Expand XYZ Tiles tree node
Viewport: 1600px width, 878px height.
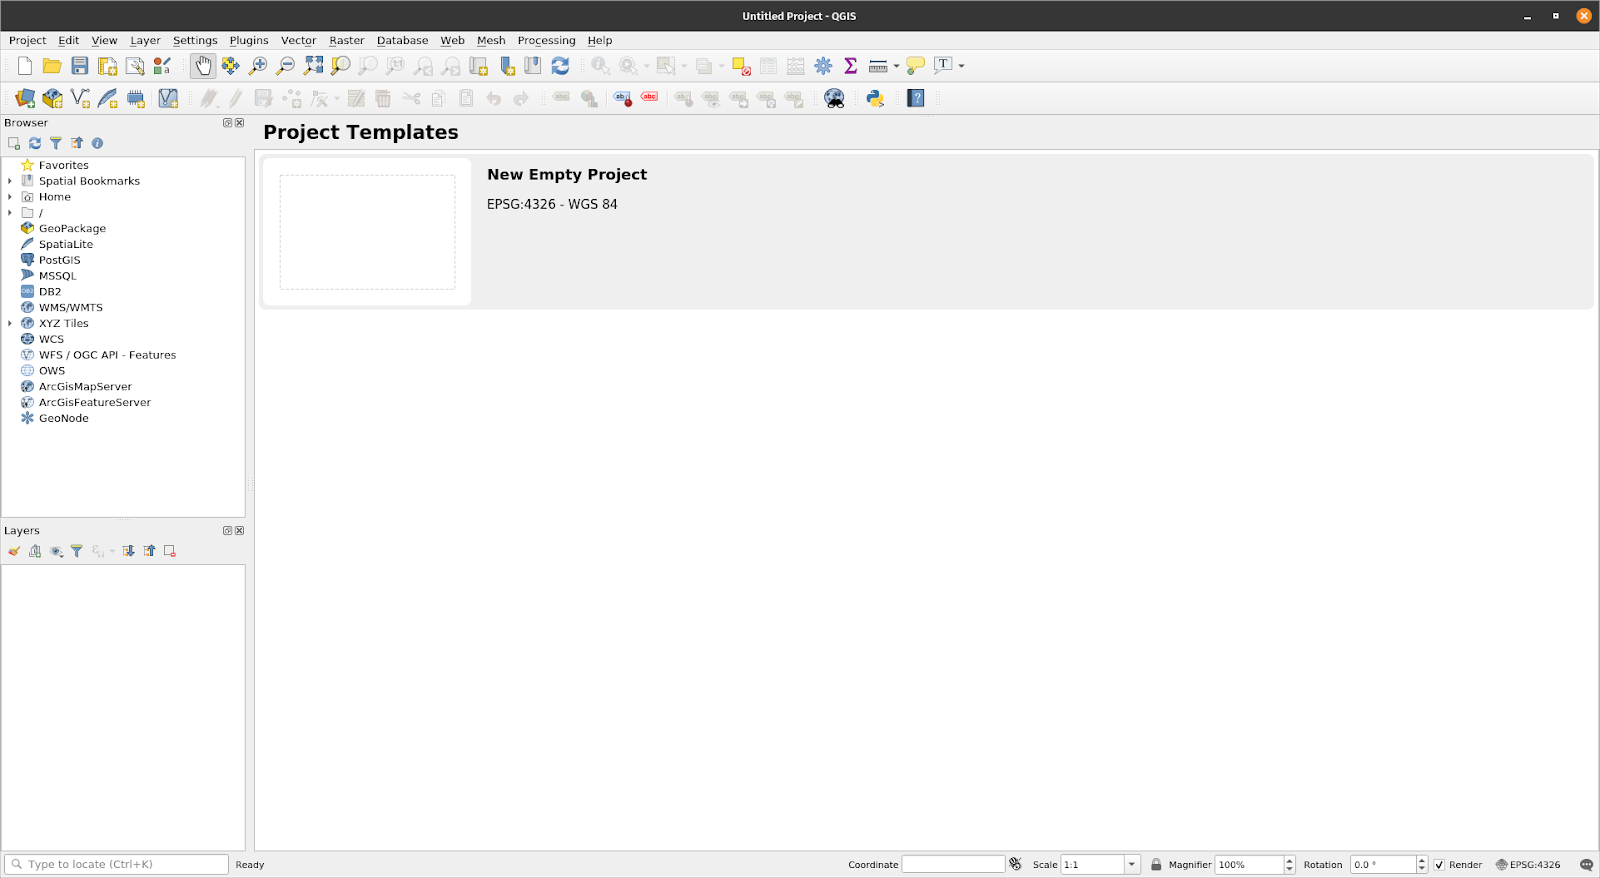click(10, 323)
